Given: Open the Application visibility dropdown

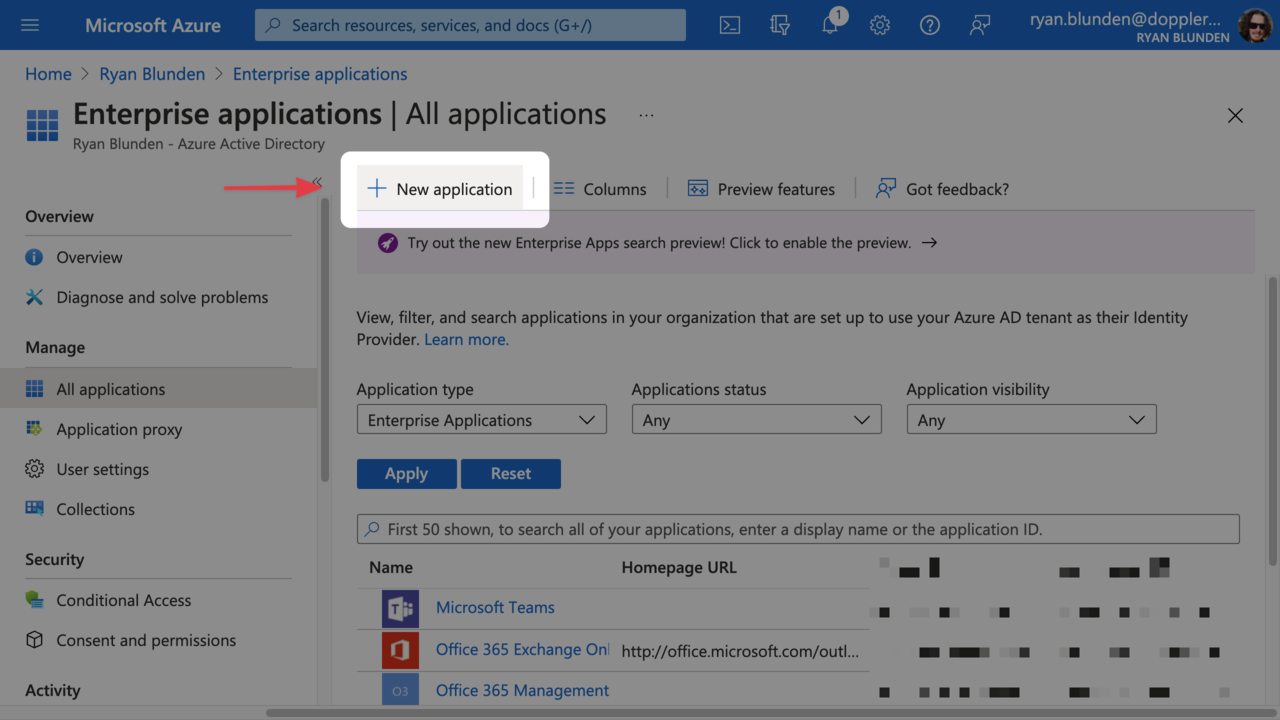Looking at the screenshot, I should pyautogui.click(x=1031, y=420).
